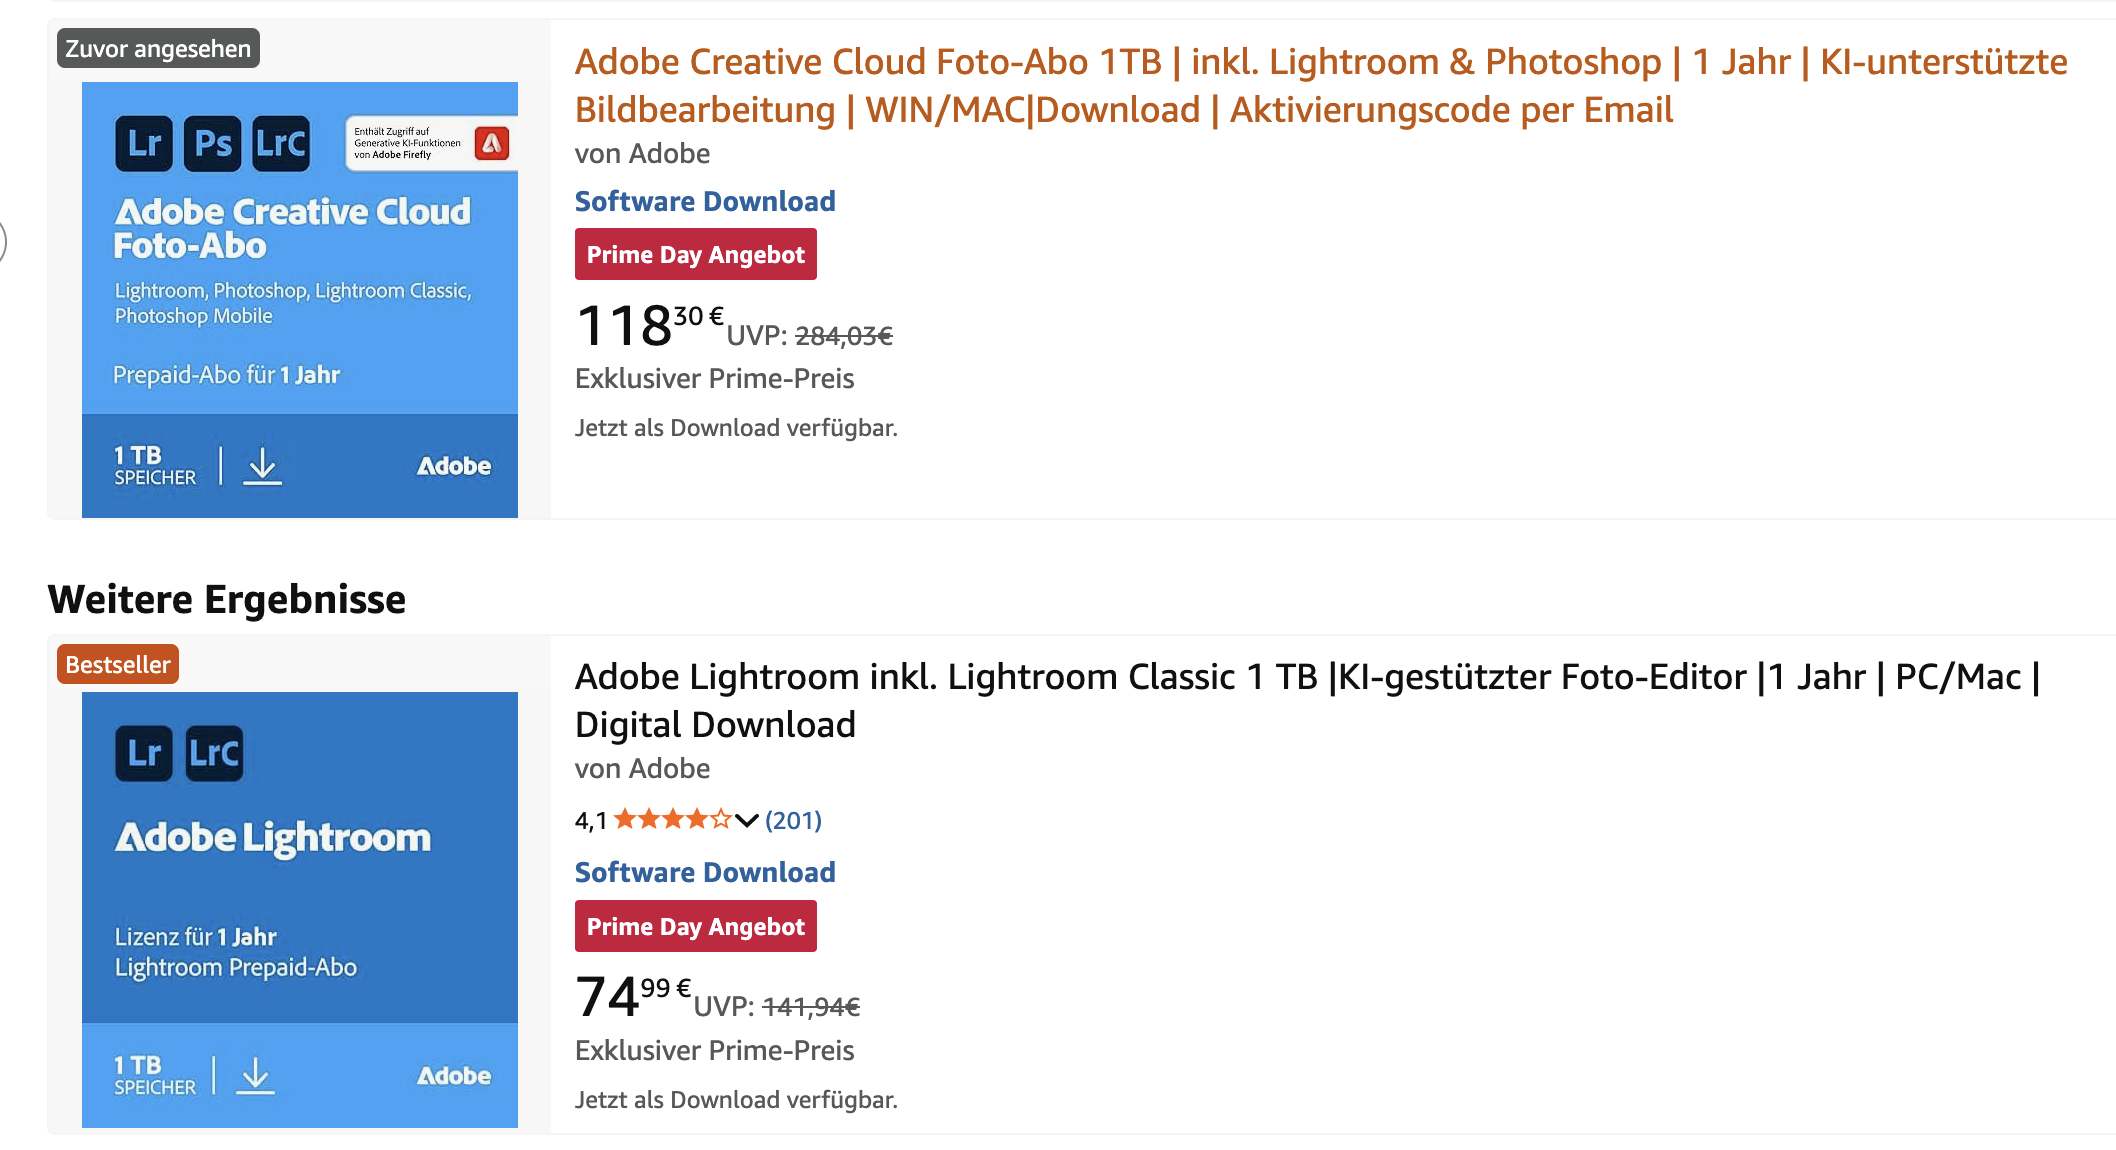
Task: Click the Prime Day Angebot badge for Lightroom
Action: point(696,926)
